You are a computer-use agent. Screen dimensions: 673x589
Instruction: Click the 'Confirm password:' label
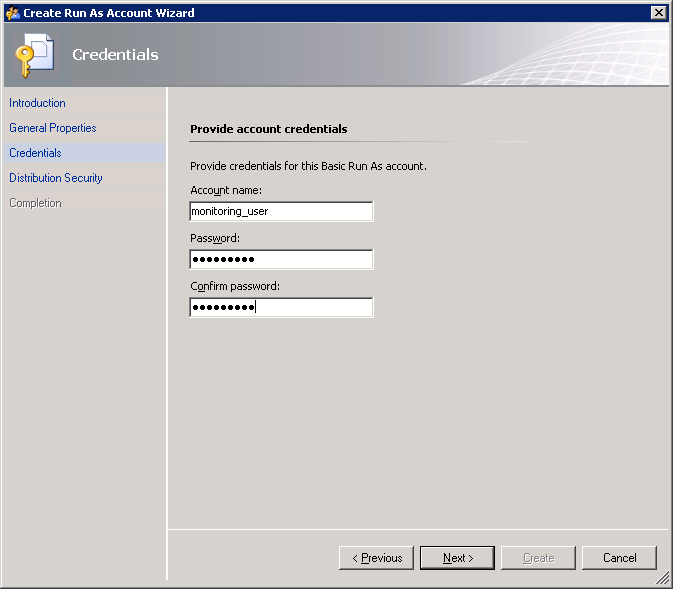[x=235, y=286]
